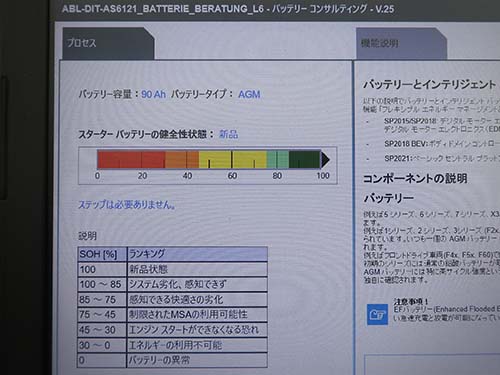Click the SP2021 list entry
Screen dimensions: 500x375
pyautogui.click(x=442, y=158)
